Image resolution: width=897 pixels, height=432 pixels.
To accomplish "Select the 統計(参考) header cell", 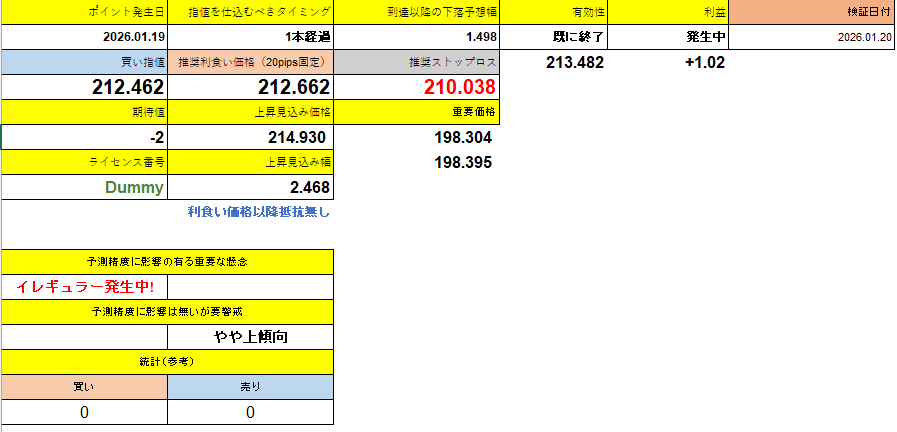I will coord(168,362).
